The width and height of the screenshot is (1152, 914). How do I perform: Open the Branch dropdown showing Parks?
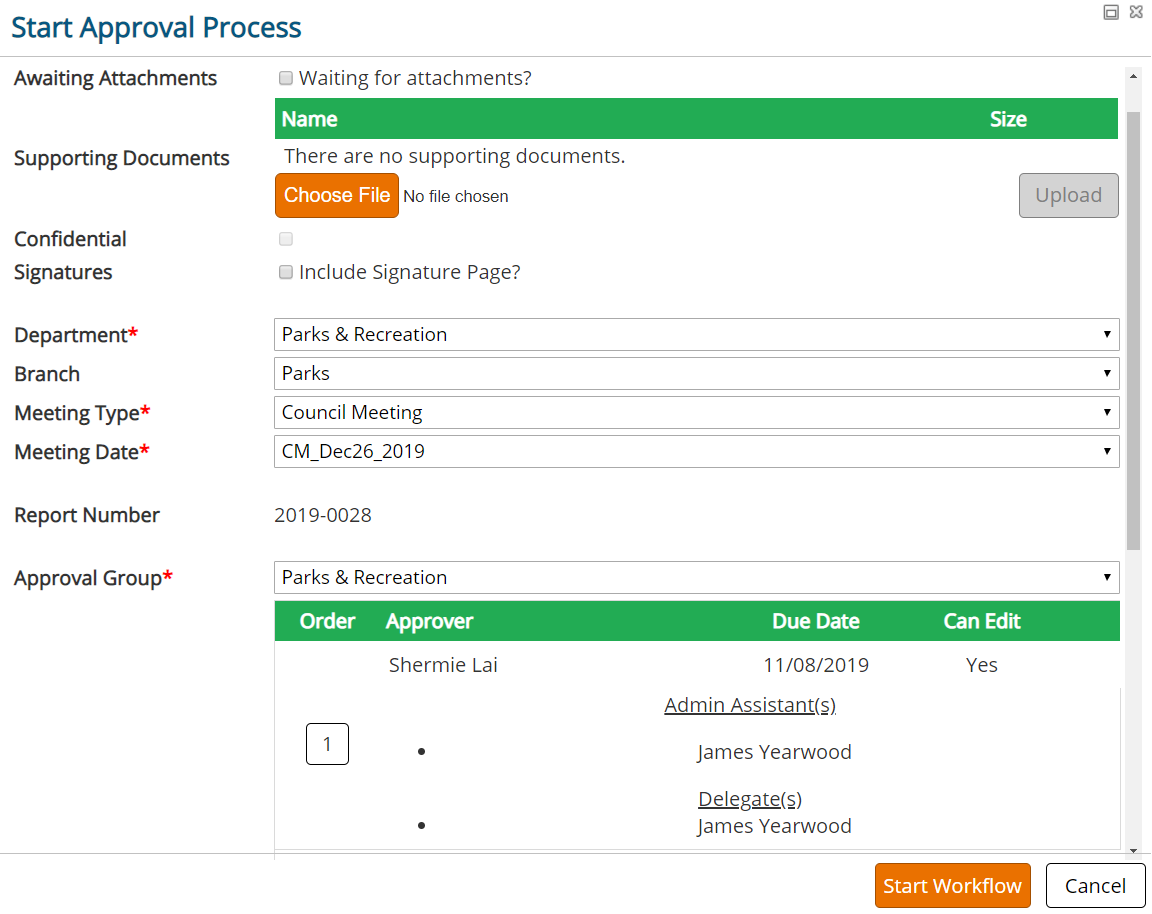click(x=696, y=373)
